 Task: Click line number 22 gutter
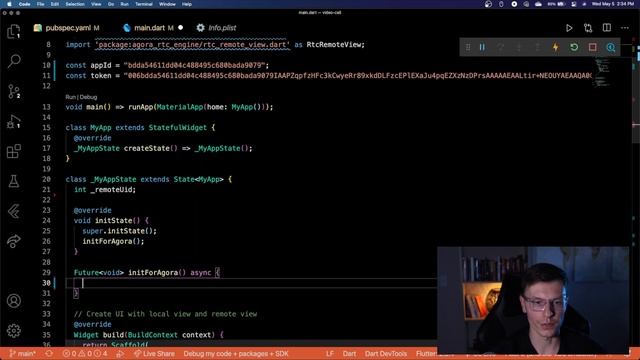(47, 200)
